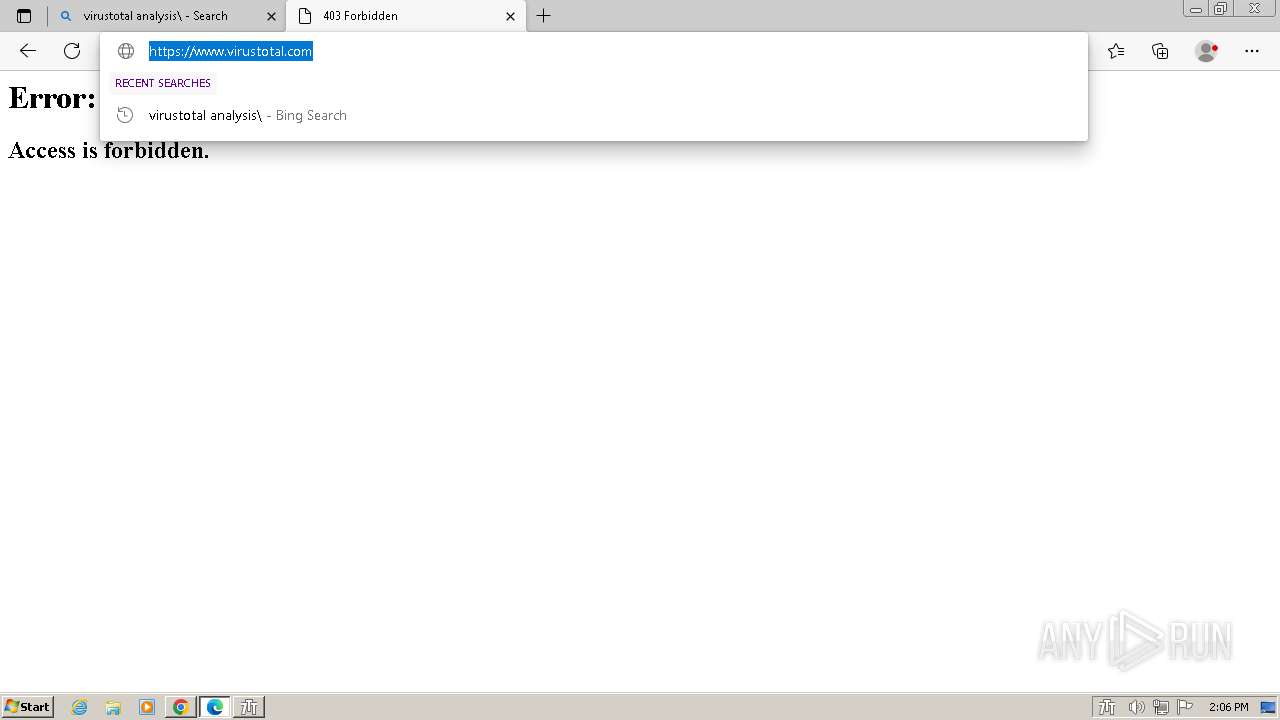Close the virustotal analysis Search tab
The image size is (1280, 720).
pyautogui.click(x=271, y=16)
